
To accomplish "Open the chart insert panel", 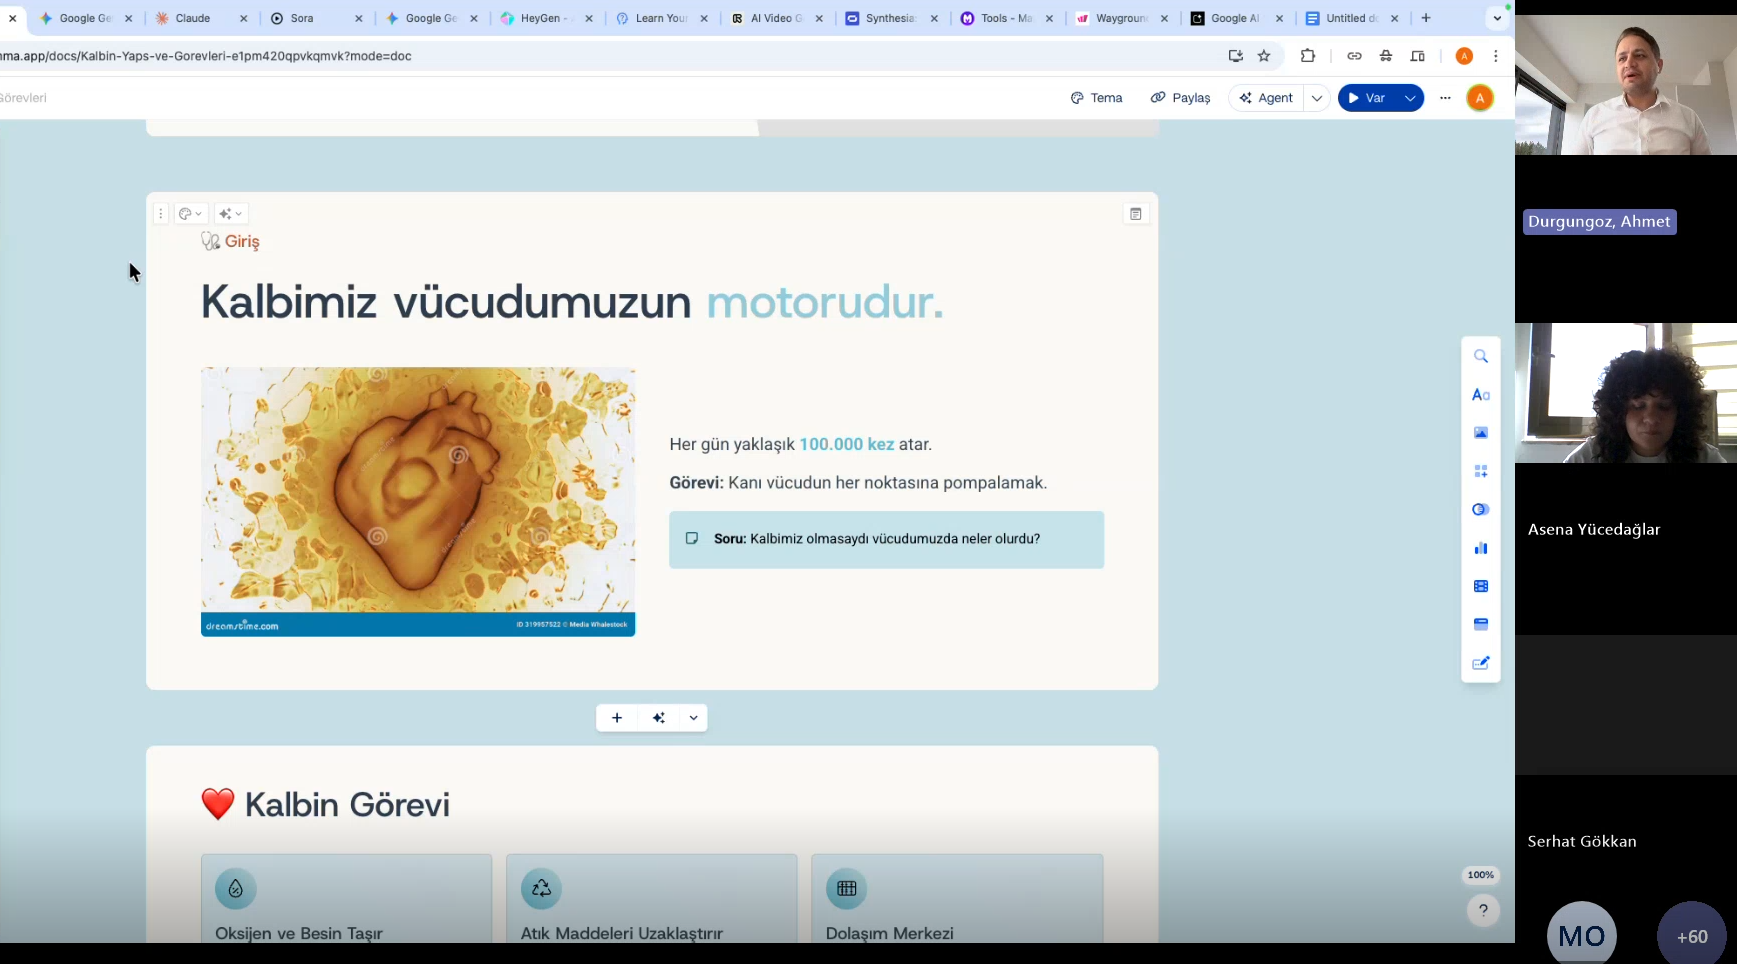I will tap(1481, 548).
